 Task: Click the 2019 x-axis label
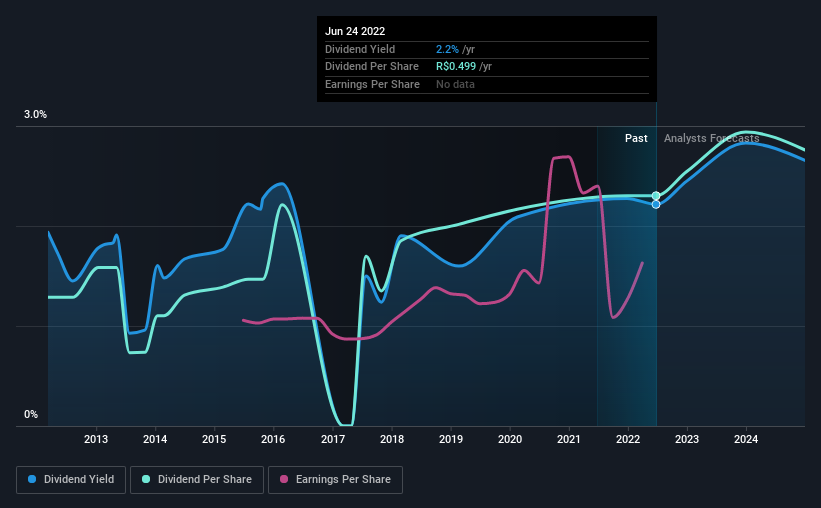pyautogui.click(x=451, y=439)
